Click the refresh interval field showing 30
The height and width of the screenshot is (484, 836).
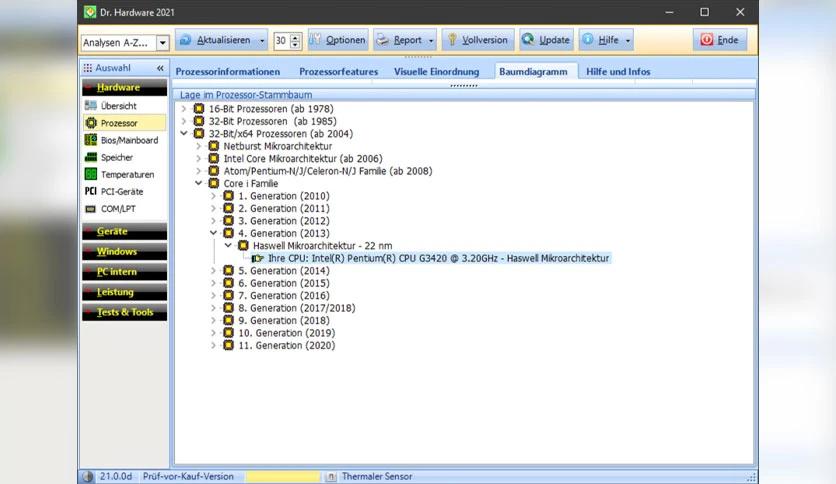[282, 41]
